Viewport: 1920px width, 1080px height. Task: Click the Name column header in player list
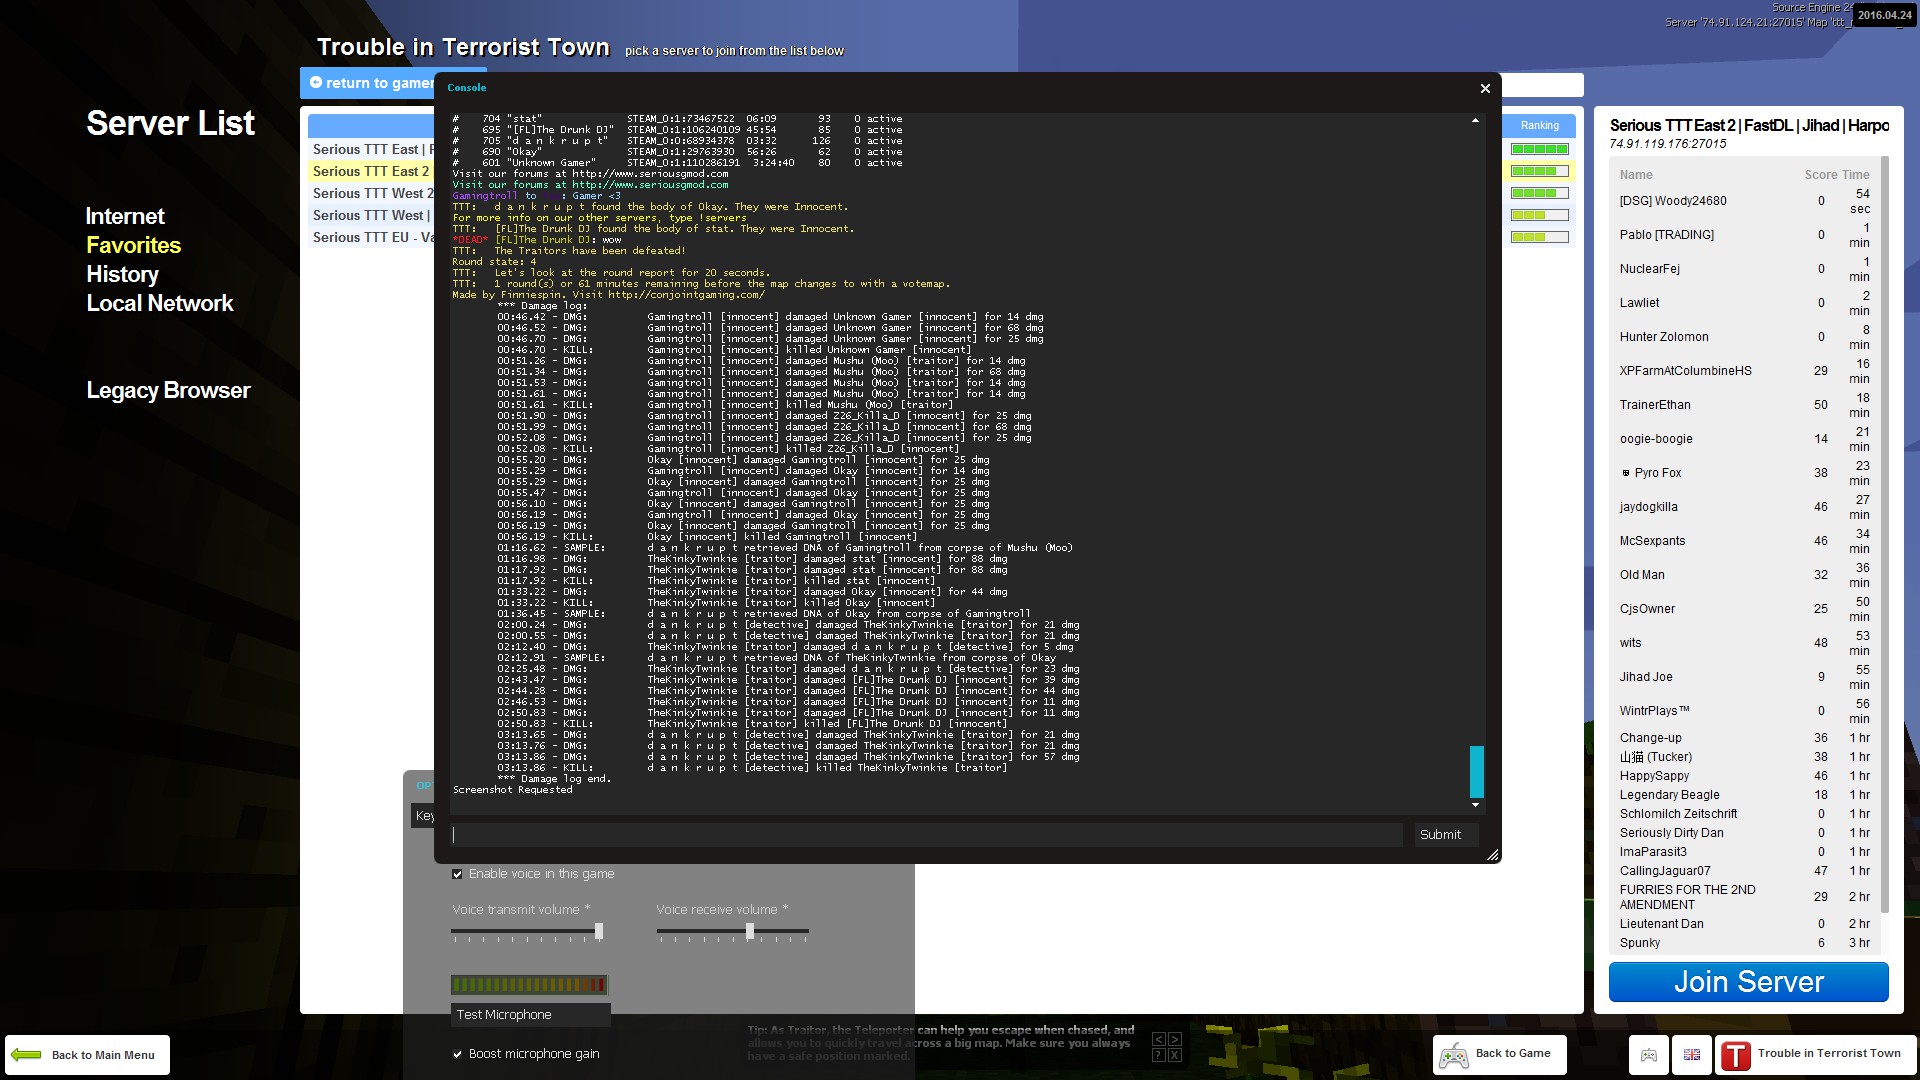(x=1636, y=175)
